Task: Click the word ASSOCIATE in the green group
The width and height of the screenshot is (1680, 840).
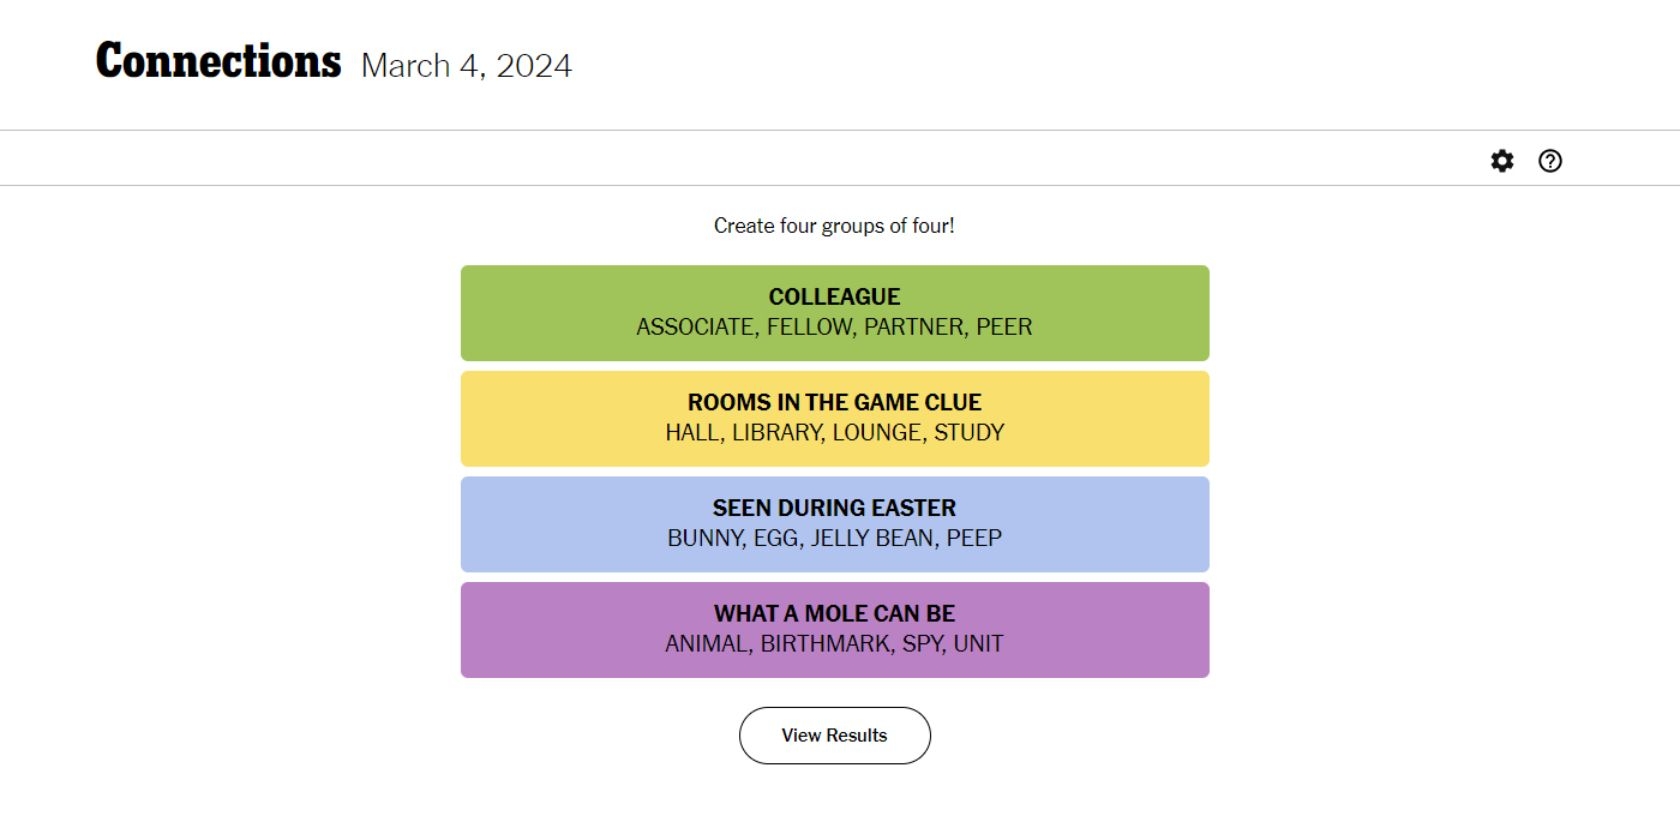Action: [x=695, y=327]
